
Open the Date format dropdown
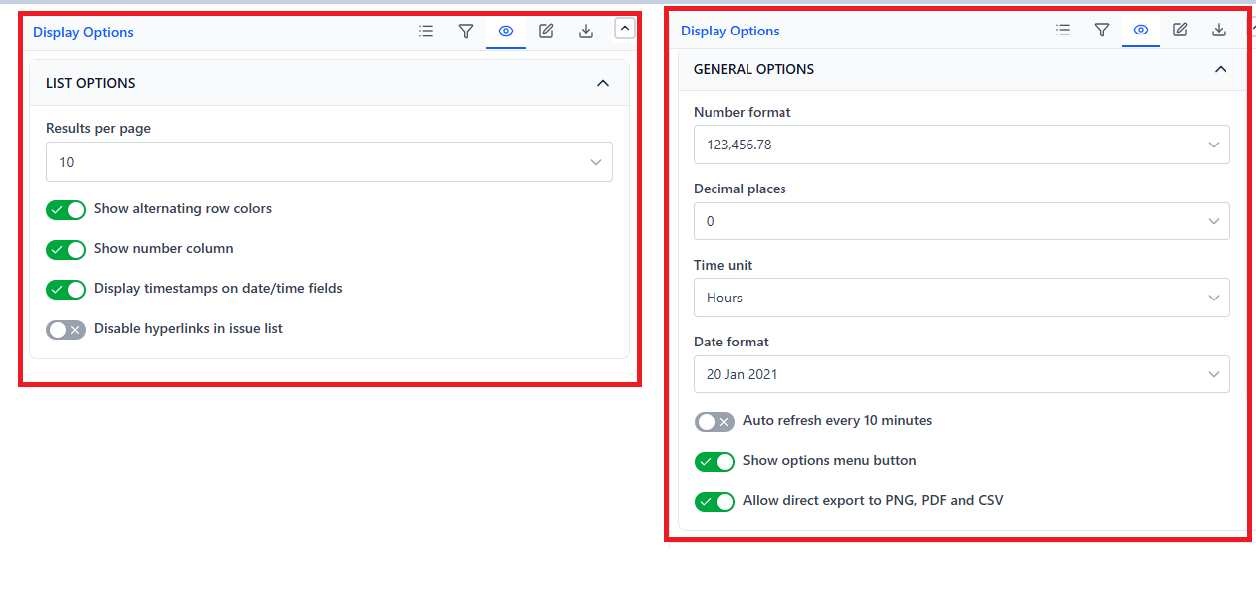coord(962,374)
